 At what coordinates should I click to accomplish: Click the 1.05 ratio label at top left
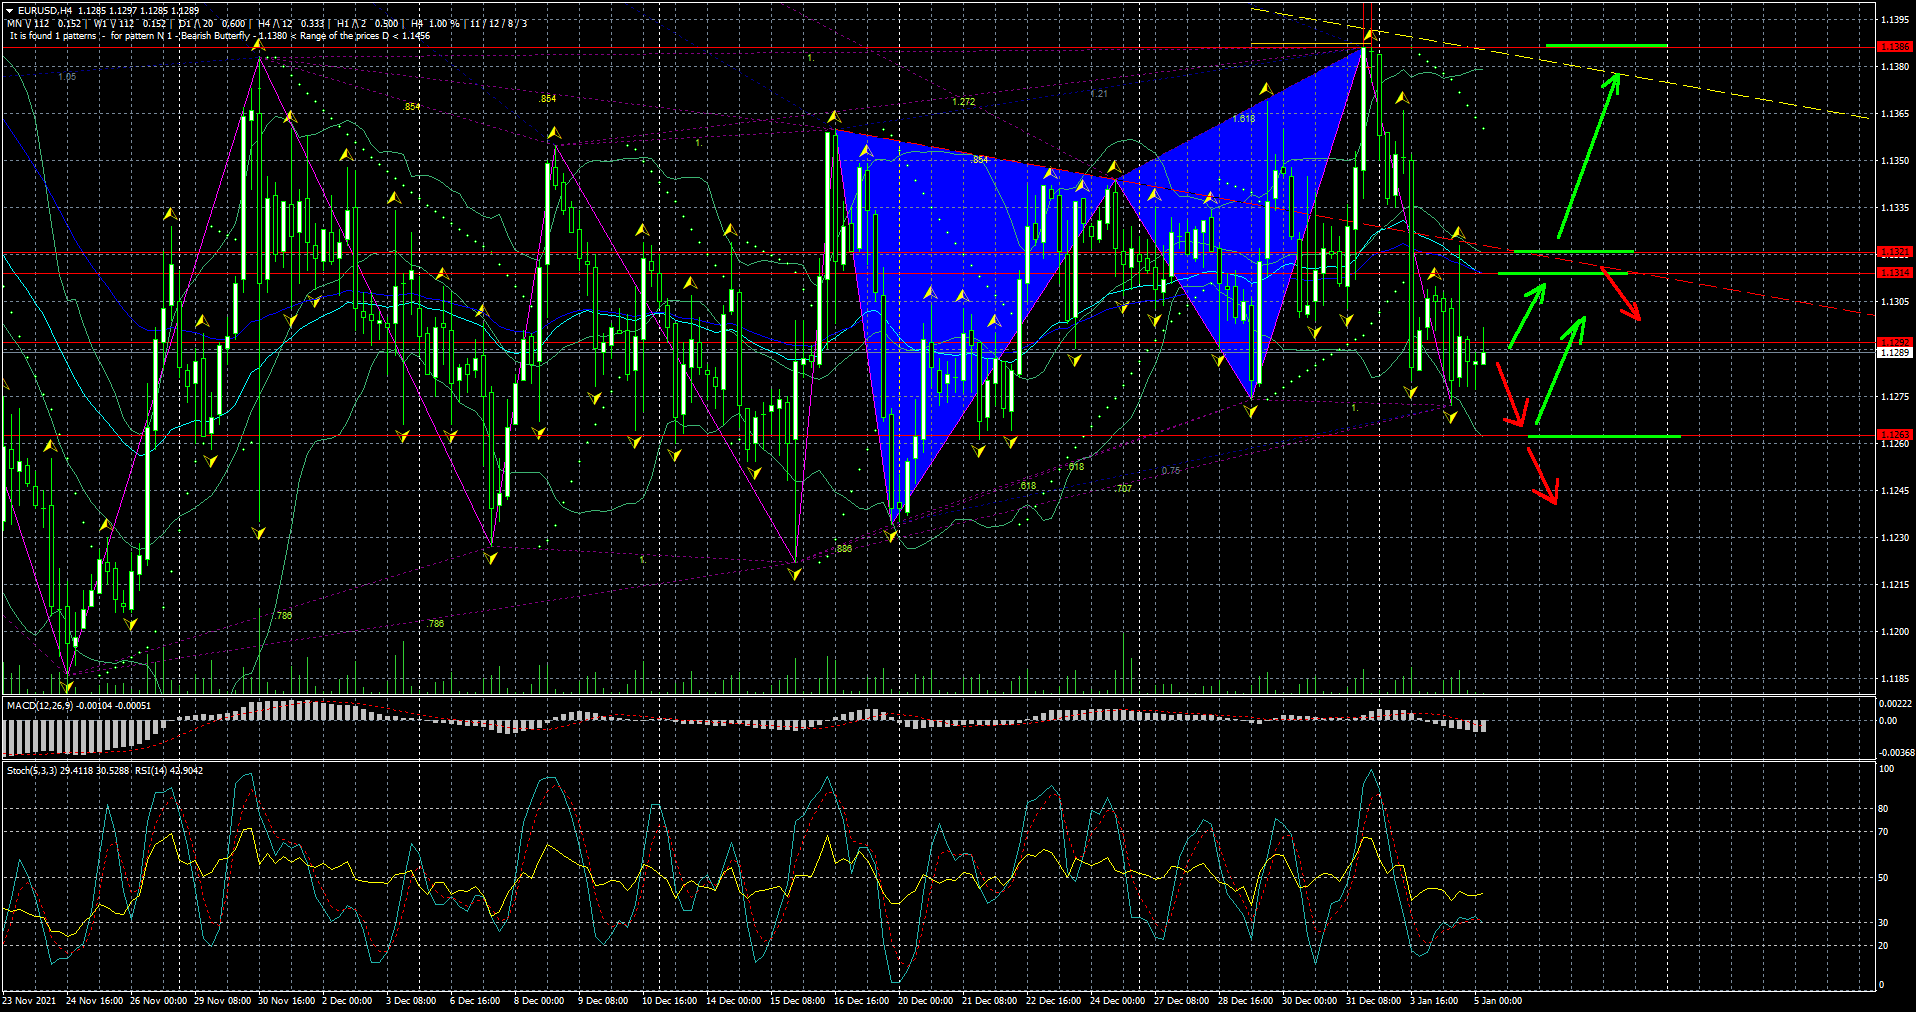click(67, 77)
